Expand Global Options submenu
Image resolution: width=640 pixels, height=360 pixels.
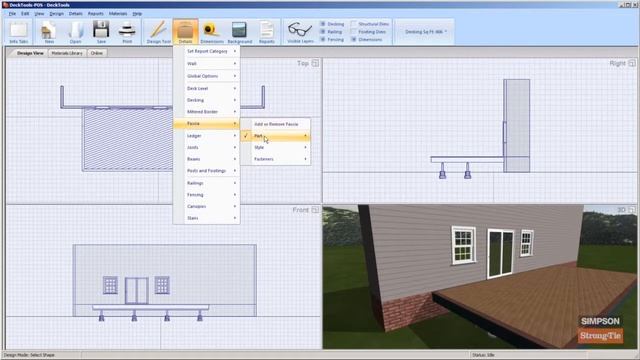coord(207,76)
